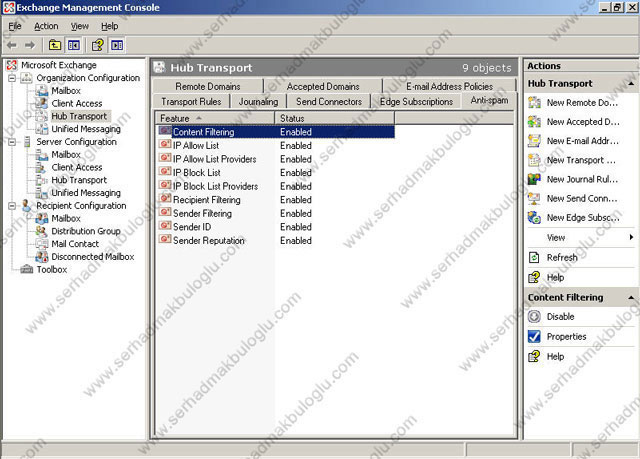Select the Recipient Filtering row
This screenshot has width=640, height=459.
tap(276, 200)
